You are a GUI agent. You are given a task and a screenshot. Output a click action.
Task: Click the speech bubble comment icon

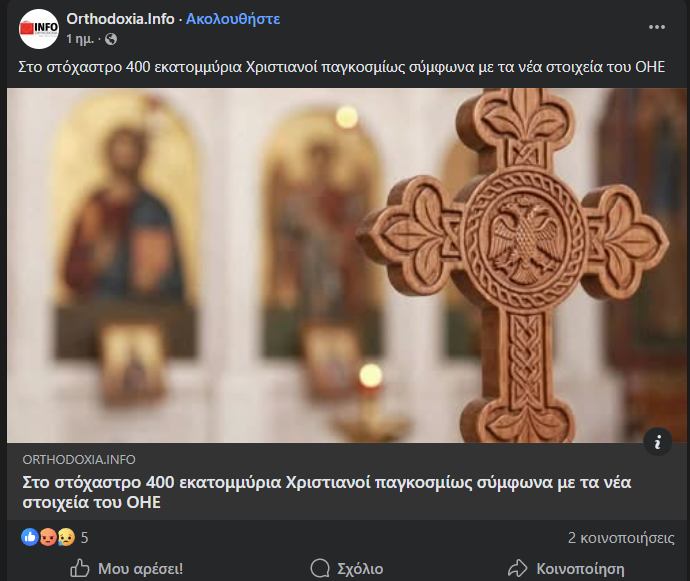(320, 568)
